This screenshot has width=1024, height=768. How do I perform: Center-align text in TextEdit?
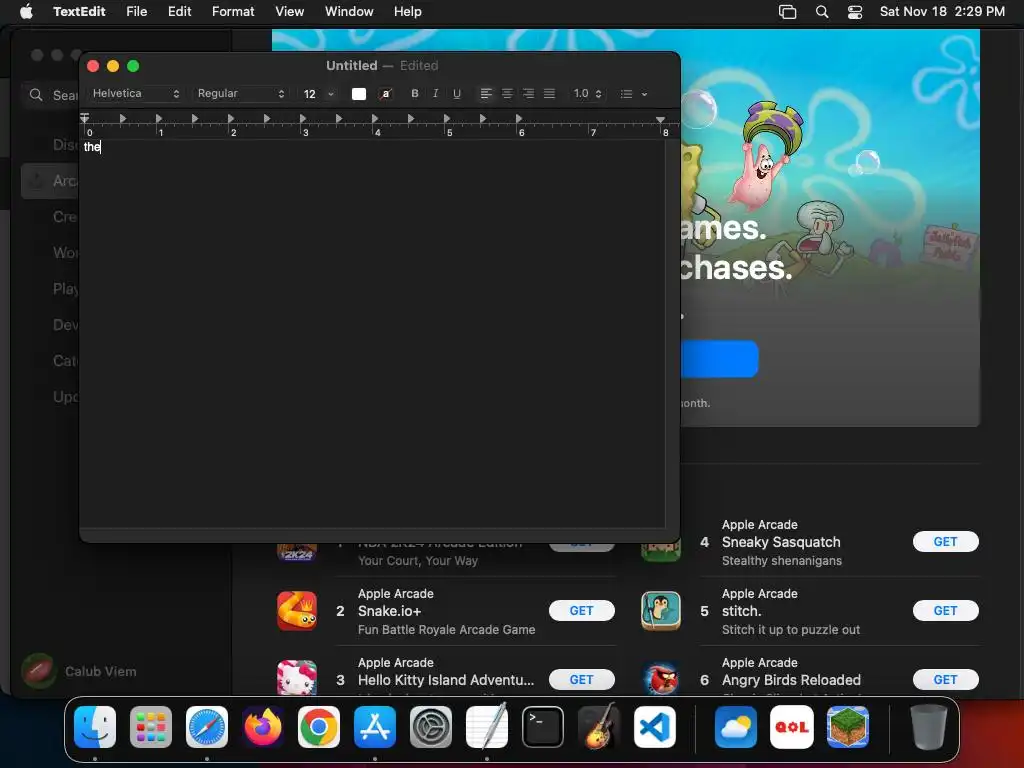click(x=507, y=93)
